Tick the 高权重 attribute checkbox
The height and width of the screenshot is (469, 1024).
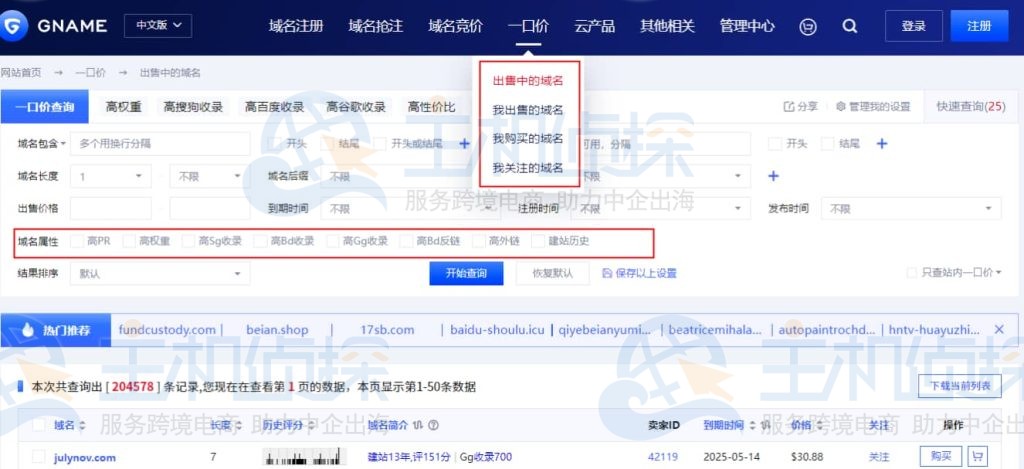click(129, 241)
